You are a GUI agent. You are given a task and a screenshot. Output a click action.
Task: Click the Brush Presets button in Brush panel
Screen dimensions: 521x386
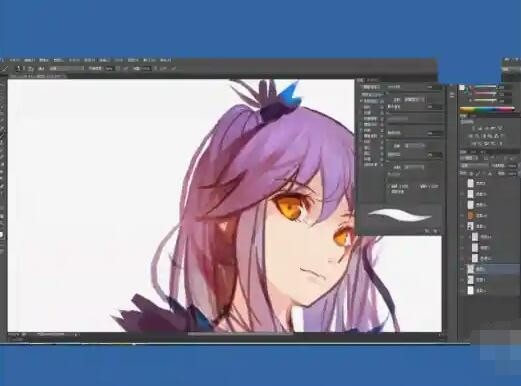[x=371, y=87]
